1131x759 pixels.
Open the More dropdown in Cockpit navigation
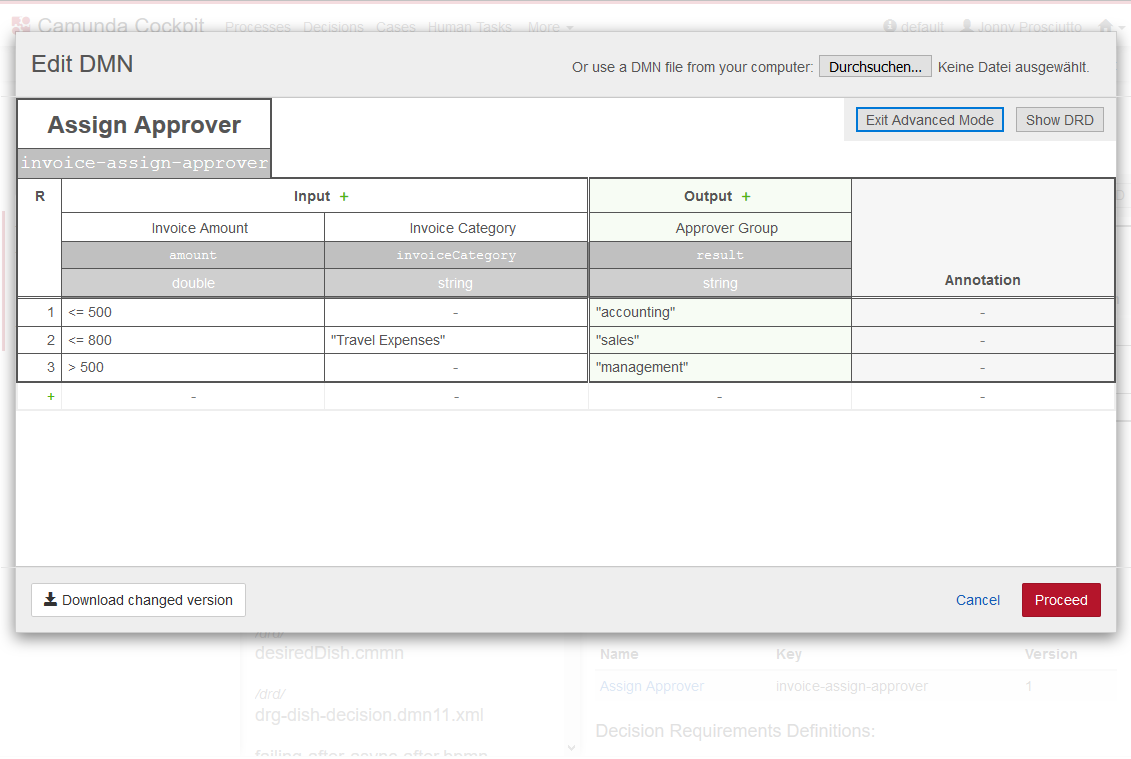(550, 27)
